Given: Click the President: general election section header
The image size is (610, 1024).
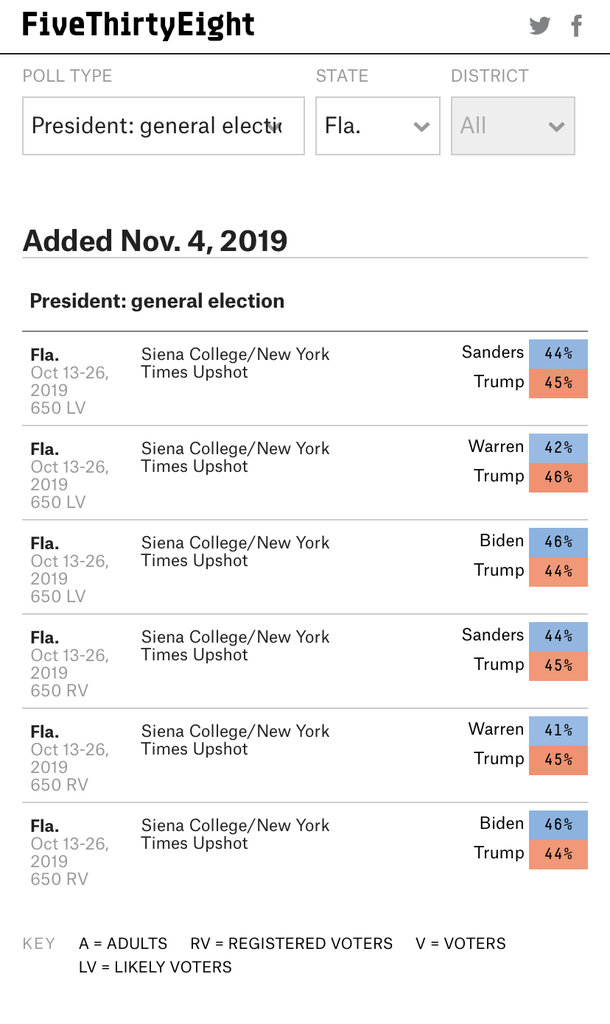Looking at the screenshot, I should (x=157, y=301).
